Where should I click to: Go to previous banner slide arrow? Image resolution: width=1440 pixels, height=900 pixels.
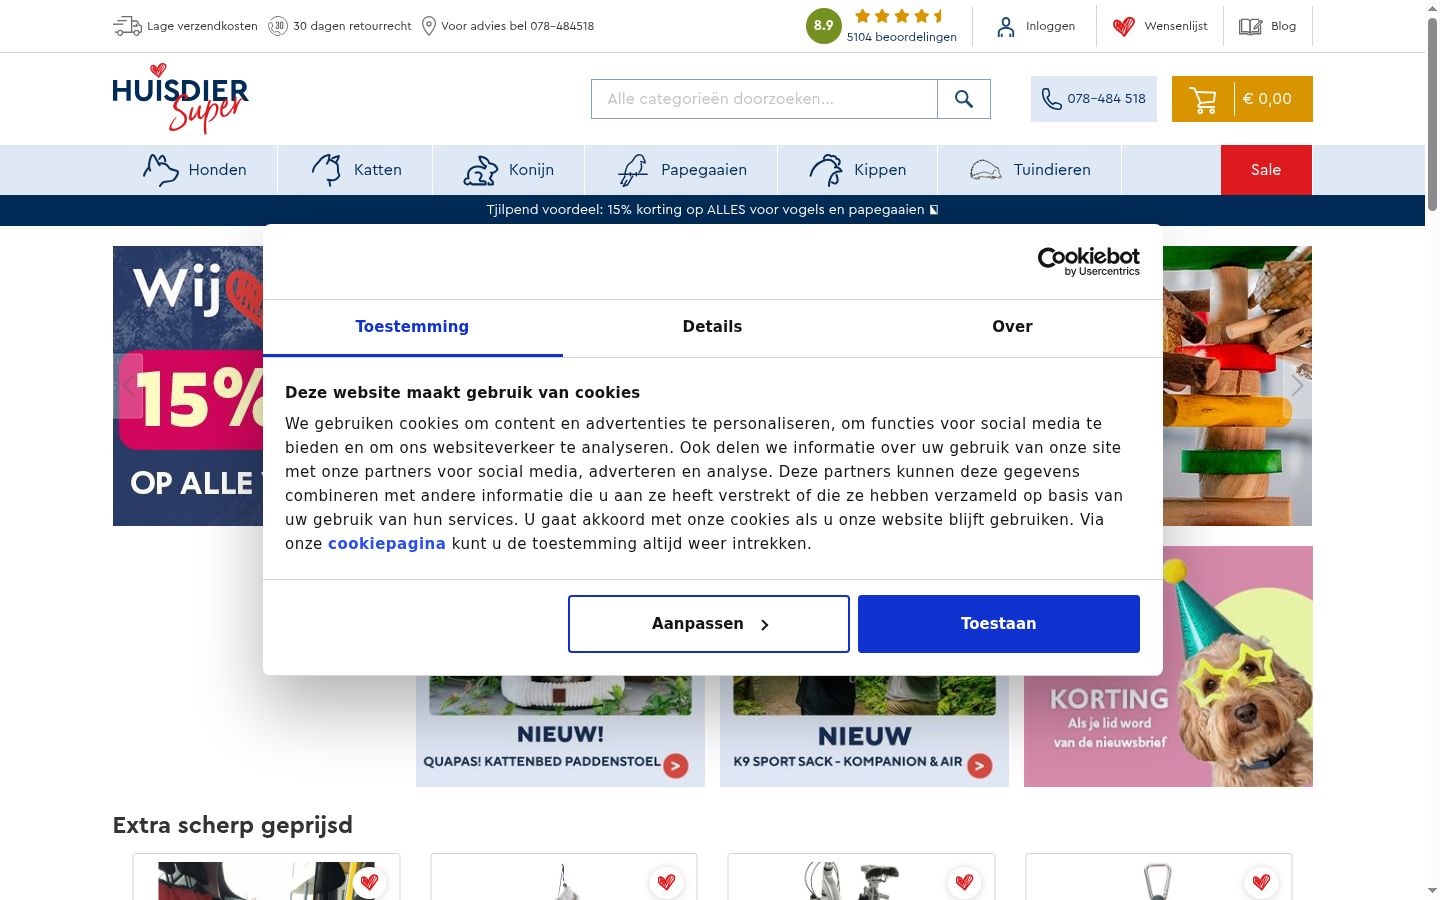click(x=128, y=385)
